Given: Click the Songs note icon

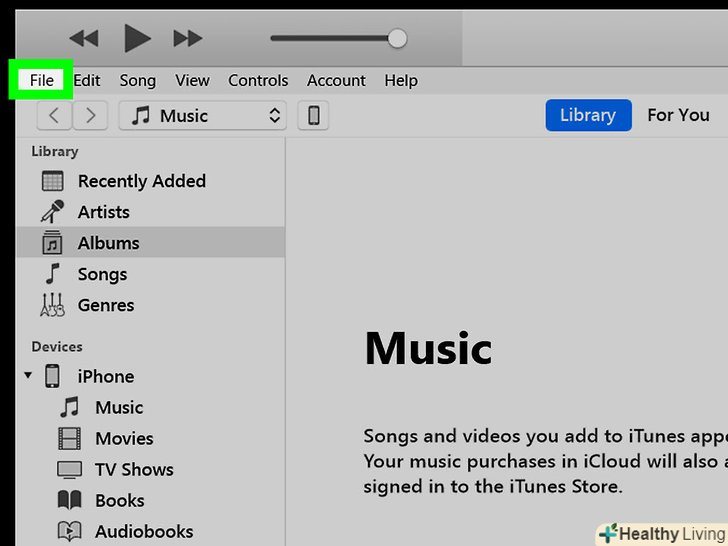Looking at the screenshot, I should pos(53,273).
